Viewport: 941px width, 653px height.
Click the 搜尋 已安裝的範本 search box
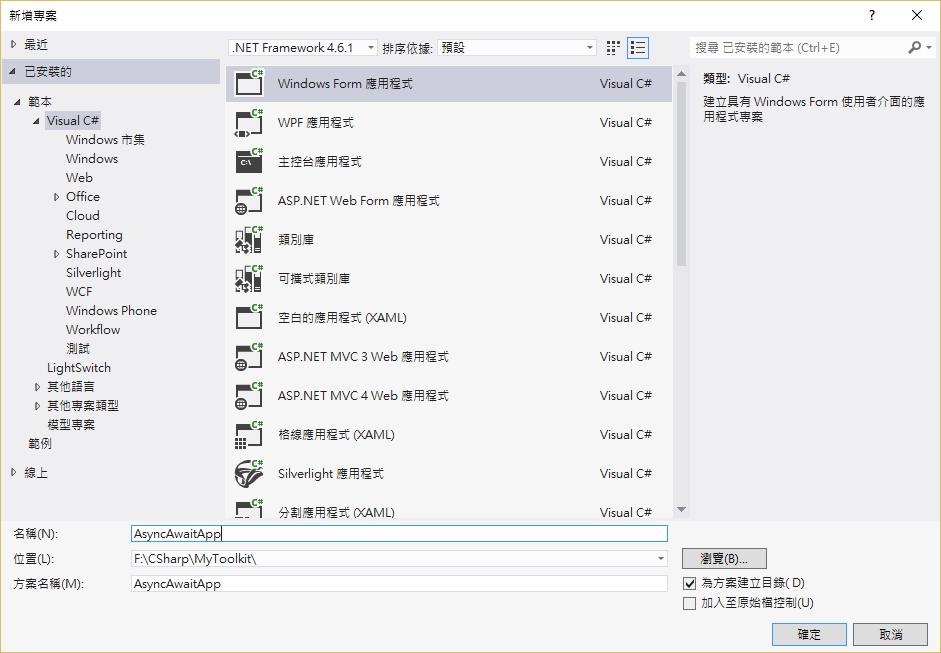(x=798, y=47)
